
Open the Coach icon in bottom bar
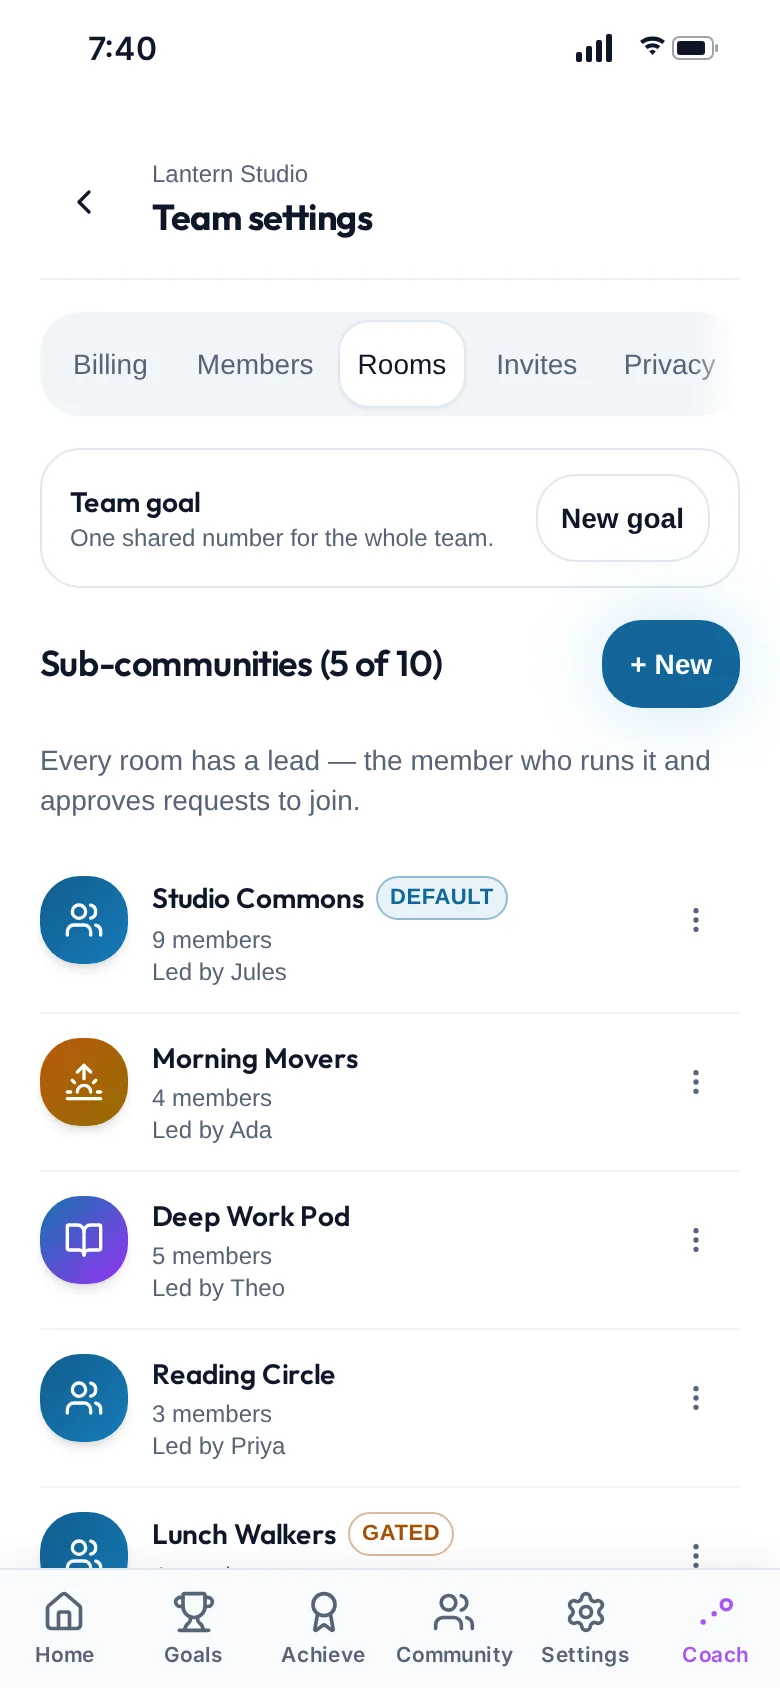coord(715,1612)
